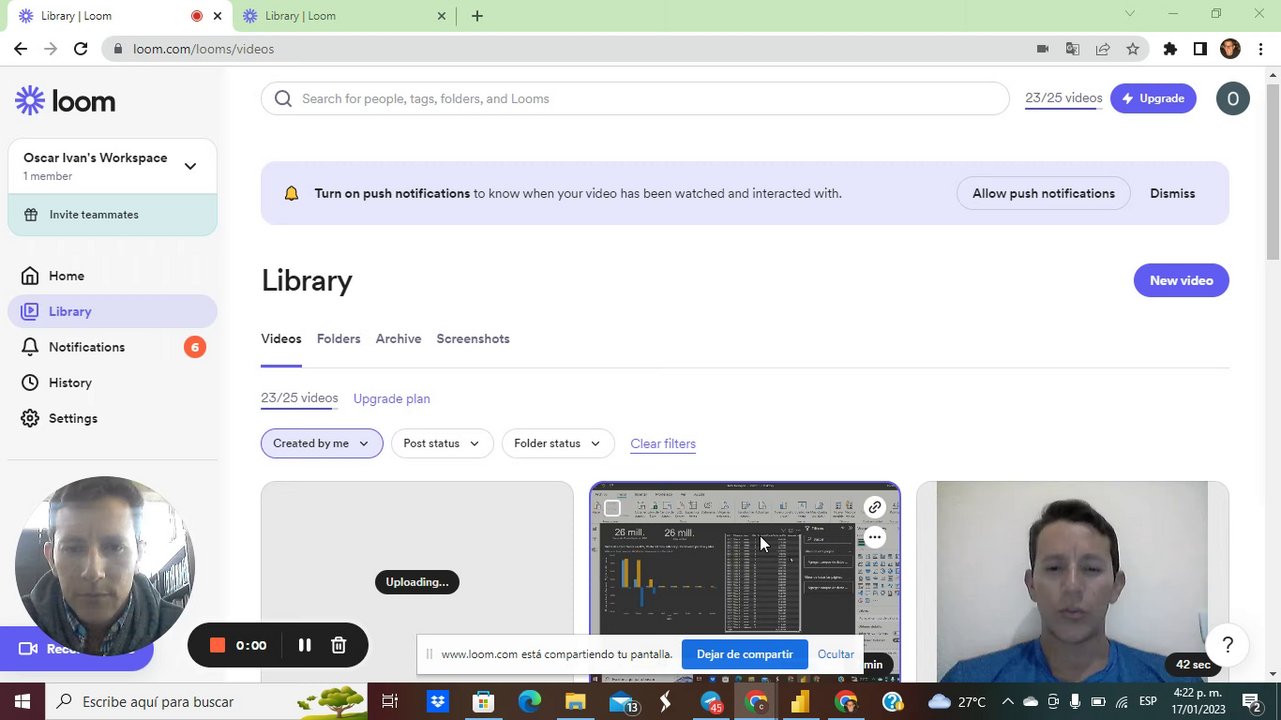Open Settings in the sidebar

click(73, 418)
